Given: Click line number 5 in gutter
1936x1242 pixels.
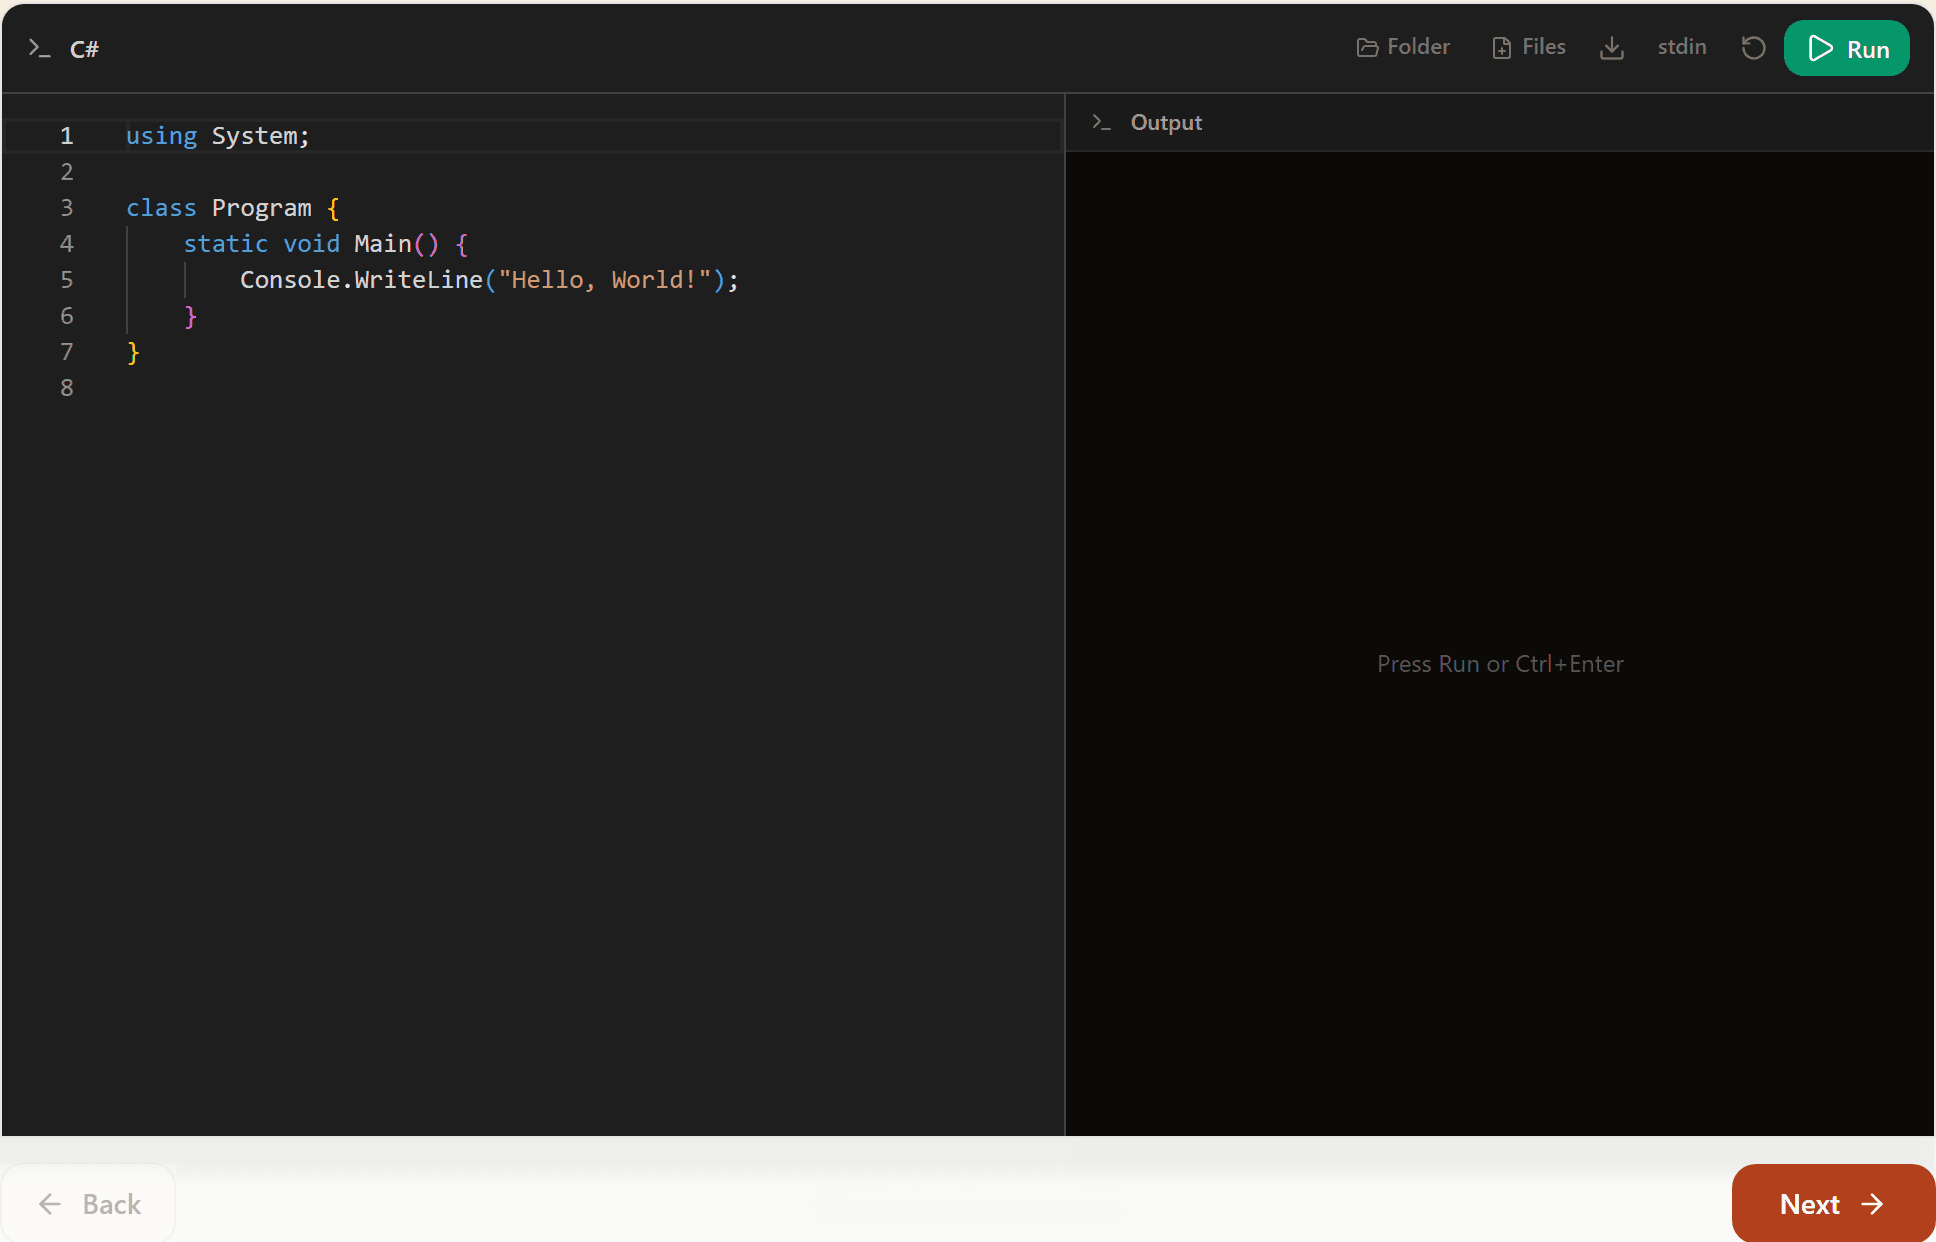Looking at the screenshot, I should tap(67, 280).
